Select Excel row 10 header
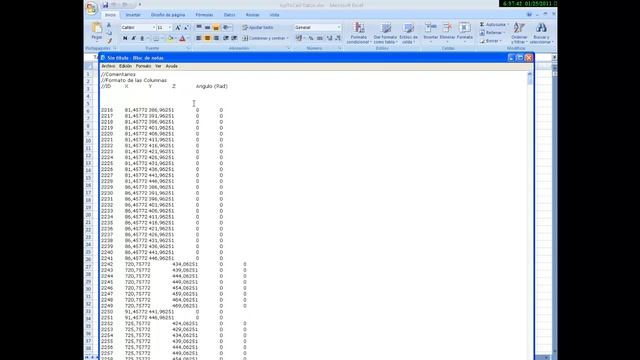The height and width of the screenshot is (360, 640). click(x=88, y=141)
